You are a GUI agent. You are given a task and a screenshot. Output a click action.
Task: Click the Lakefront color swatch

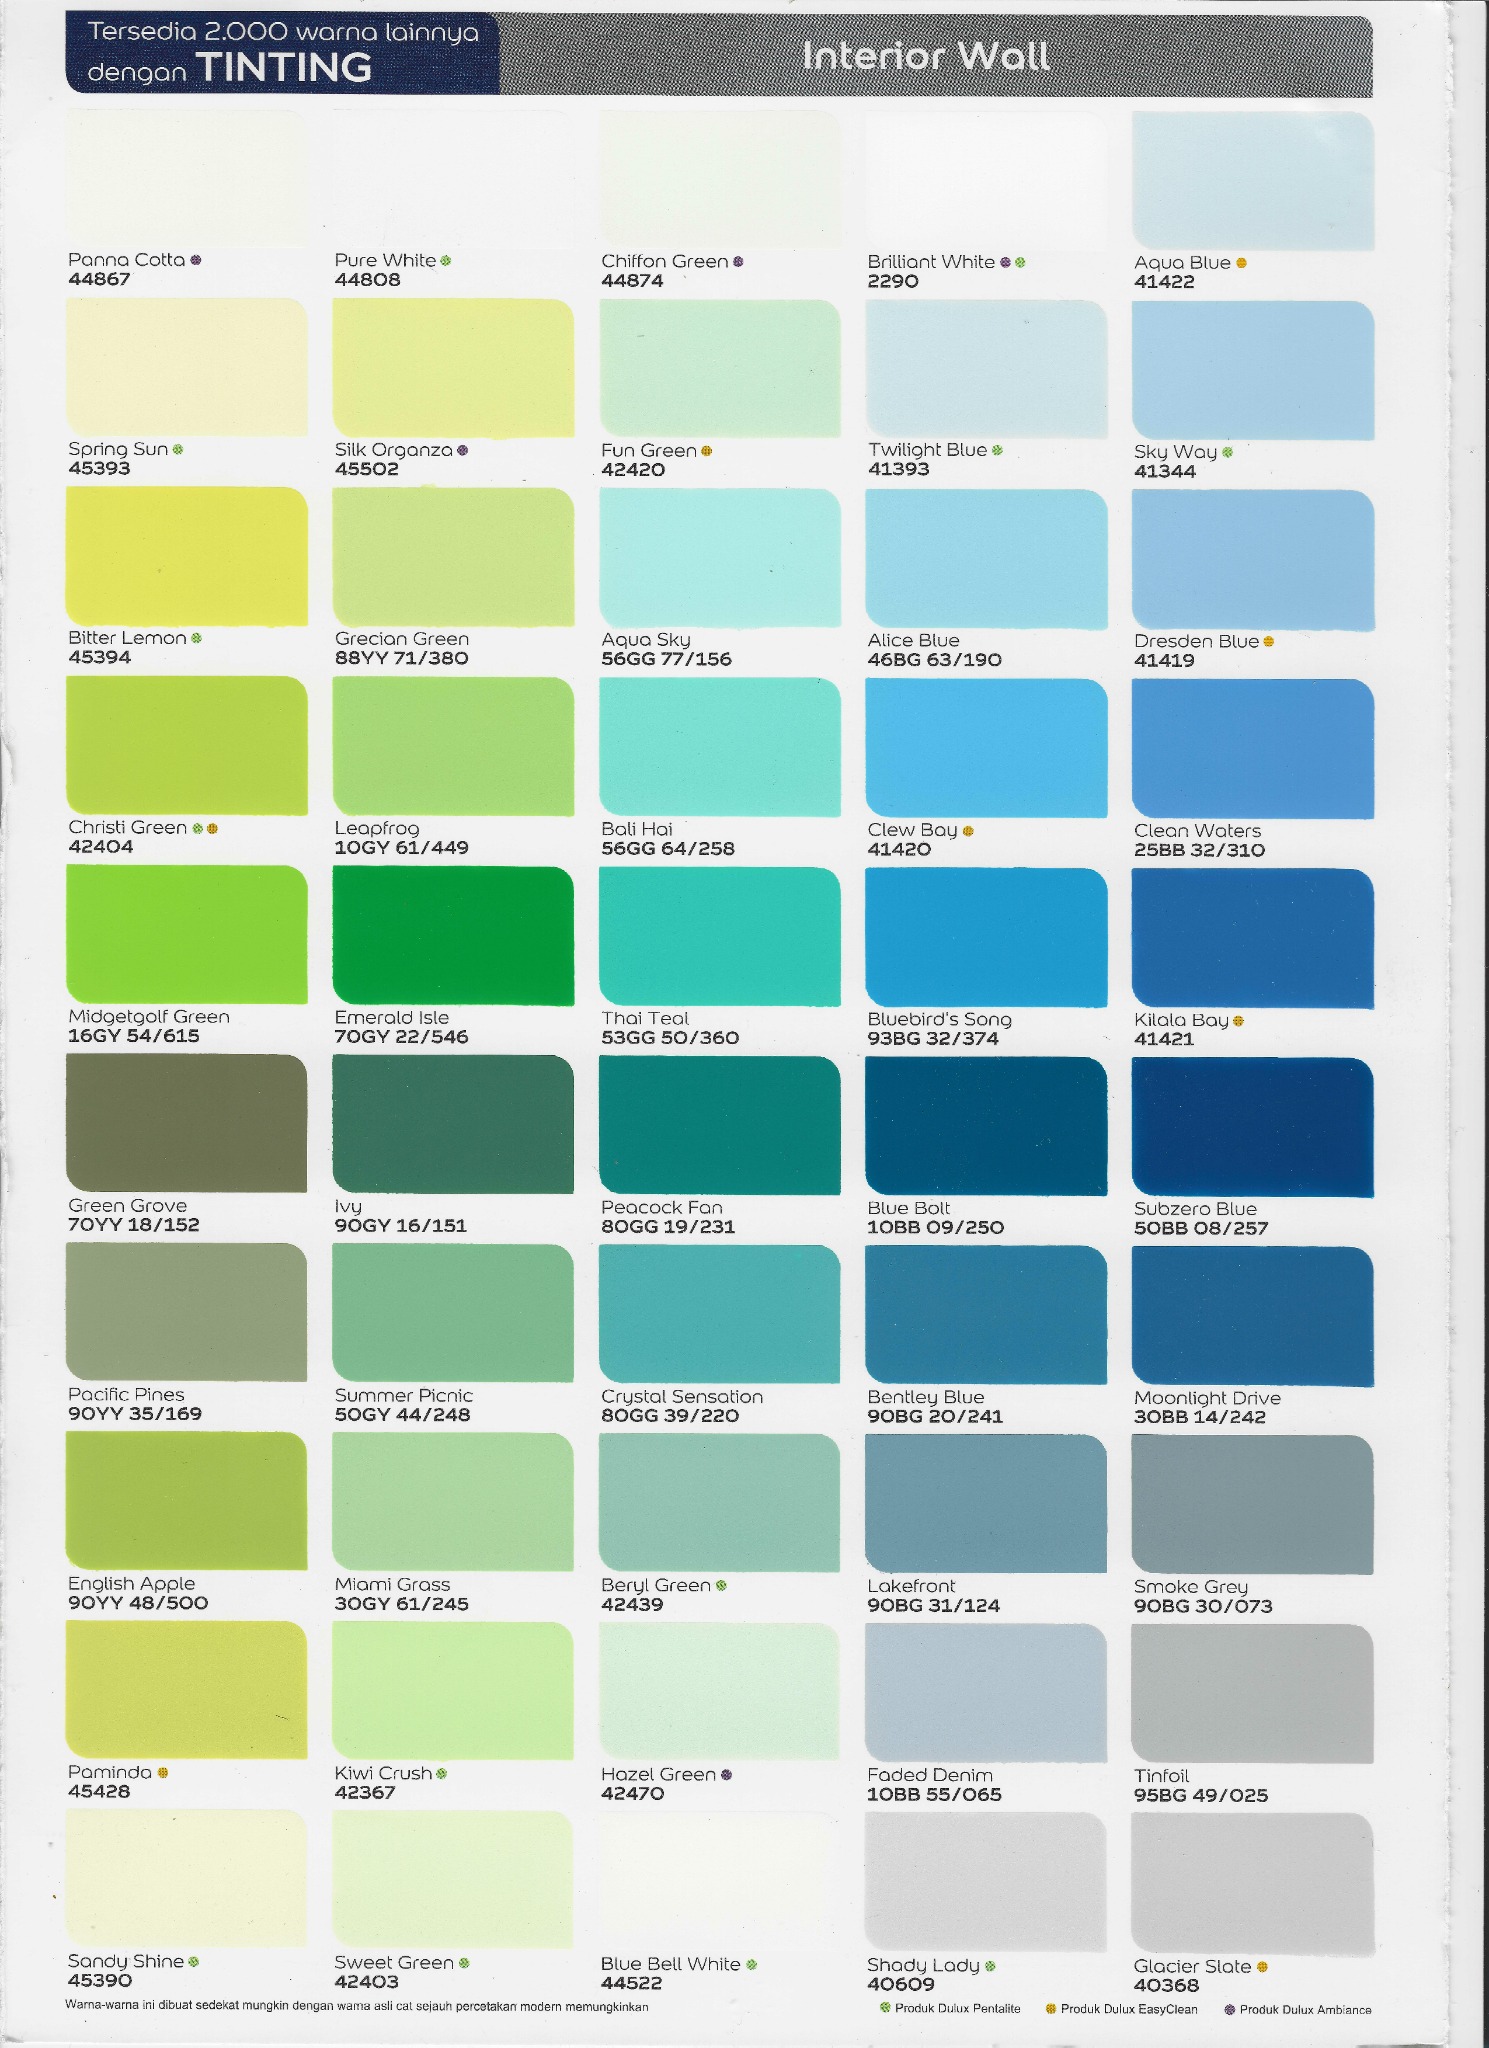[x=986, y=1503]
